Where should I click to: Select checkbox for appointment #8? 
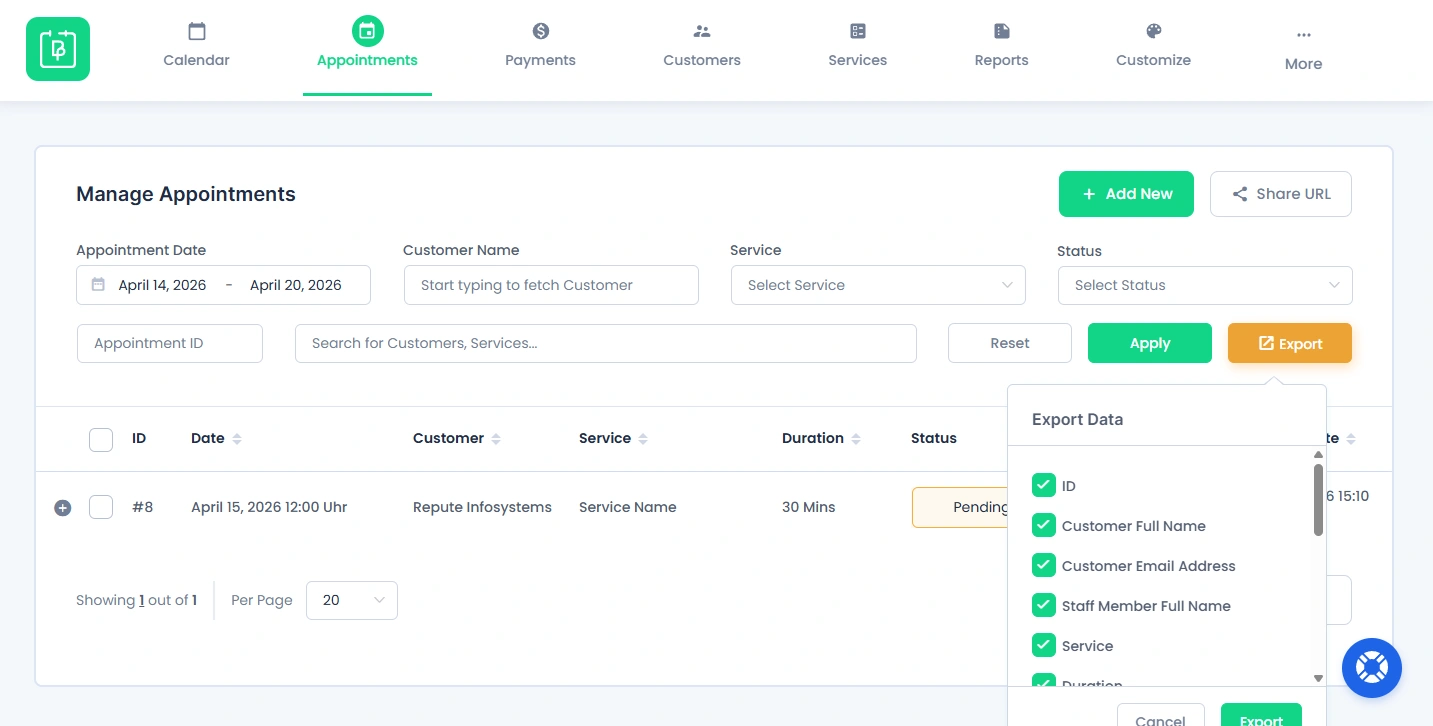click(101, 507)
